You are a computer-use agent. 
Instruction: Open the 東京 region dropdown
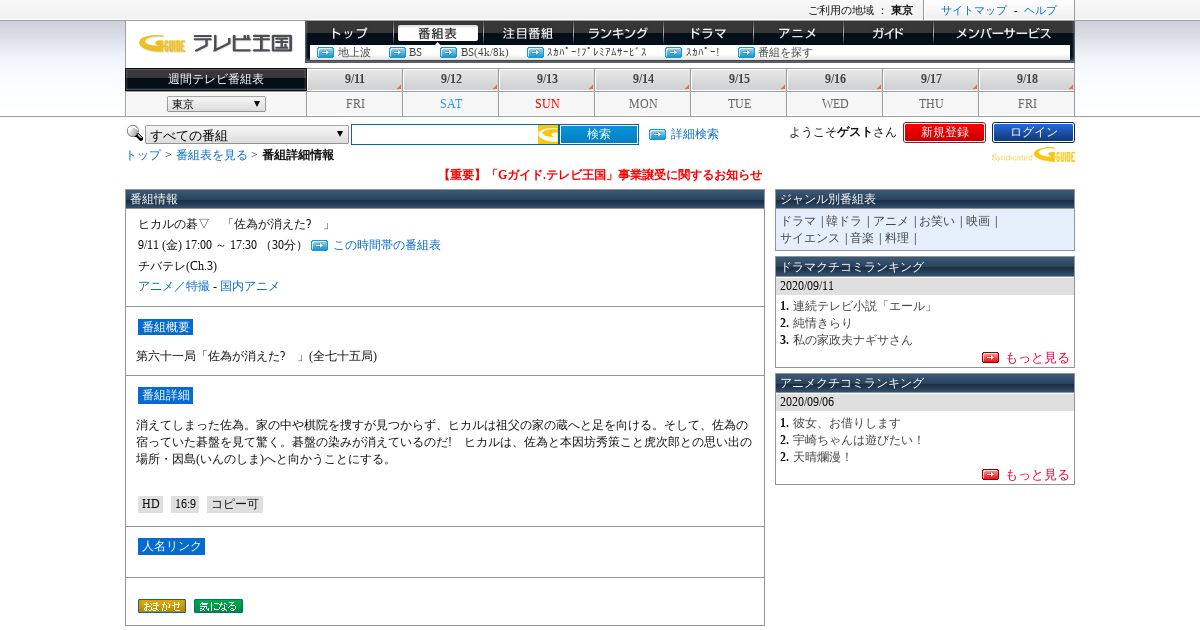(x=216, y=104)
